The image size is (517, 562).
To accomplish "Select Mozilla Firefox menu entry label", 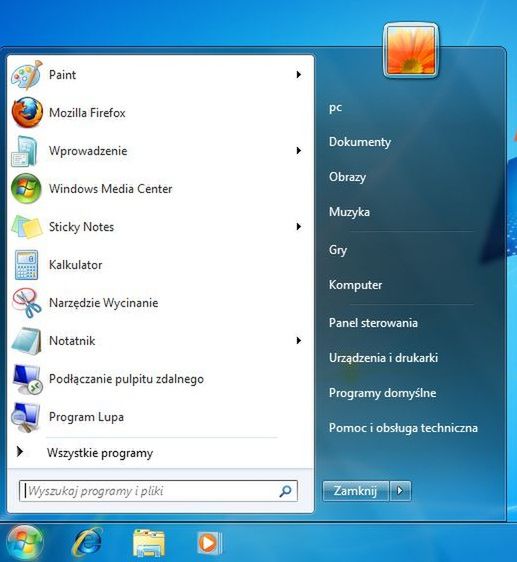I will pyautogui.click(x=87, y=113).
